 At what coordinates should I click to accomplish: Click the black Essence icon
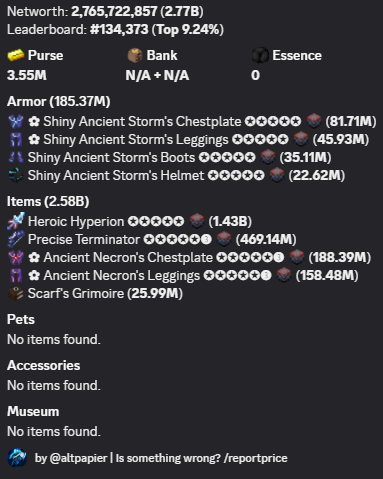260,55
